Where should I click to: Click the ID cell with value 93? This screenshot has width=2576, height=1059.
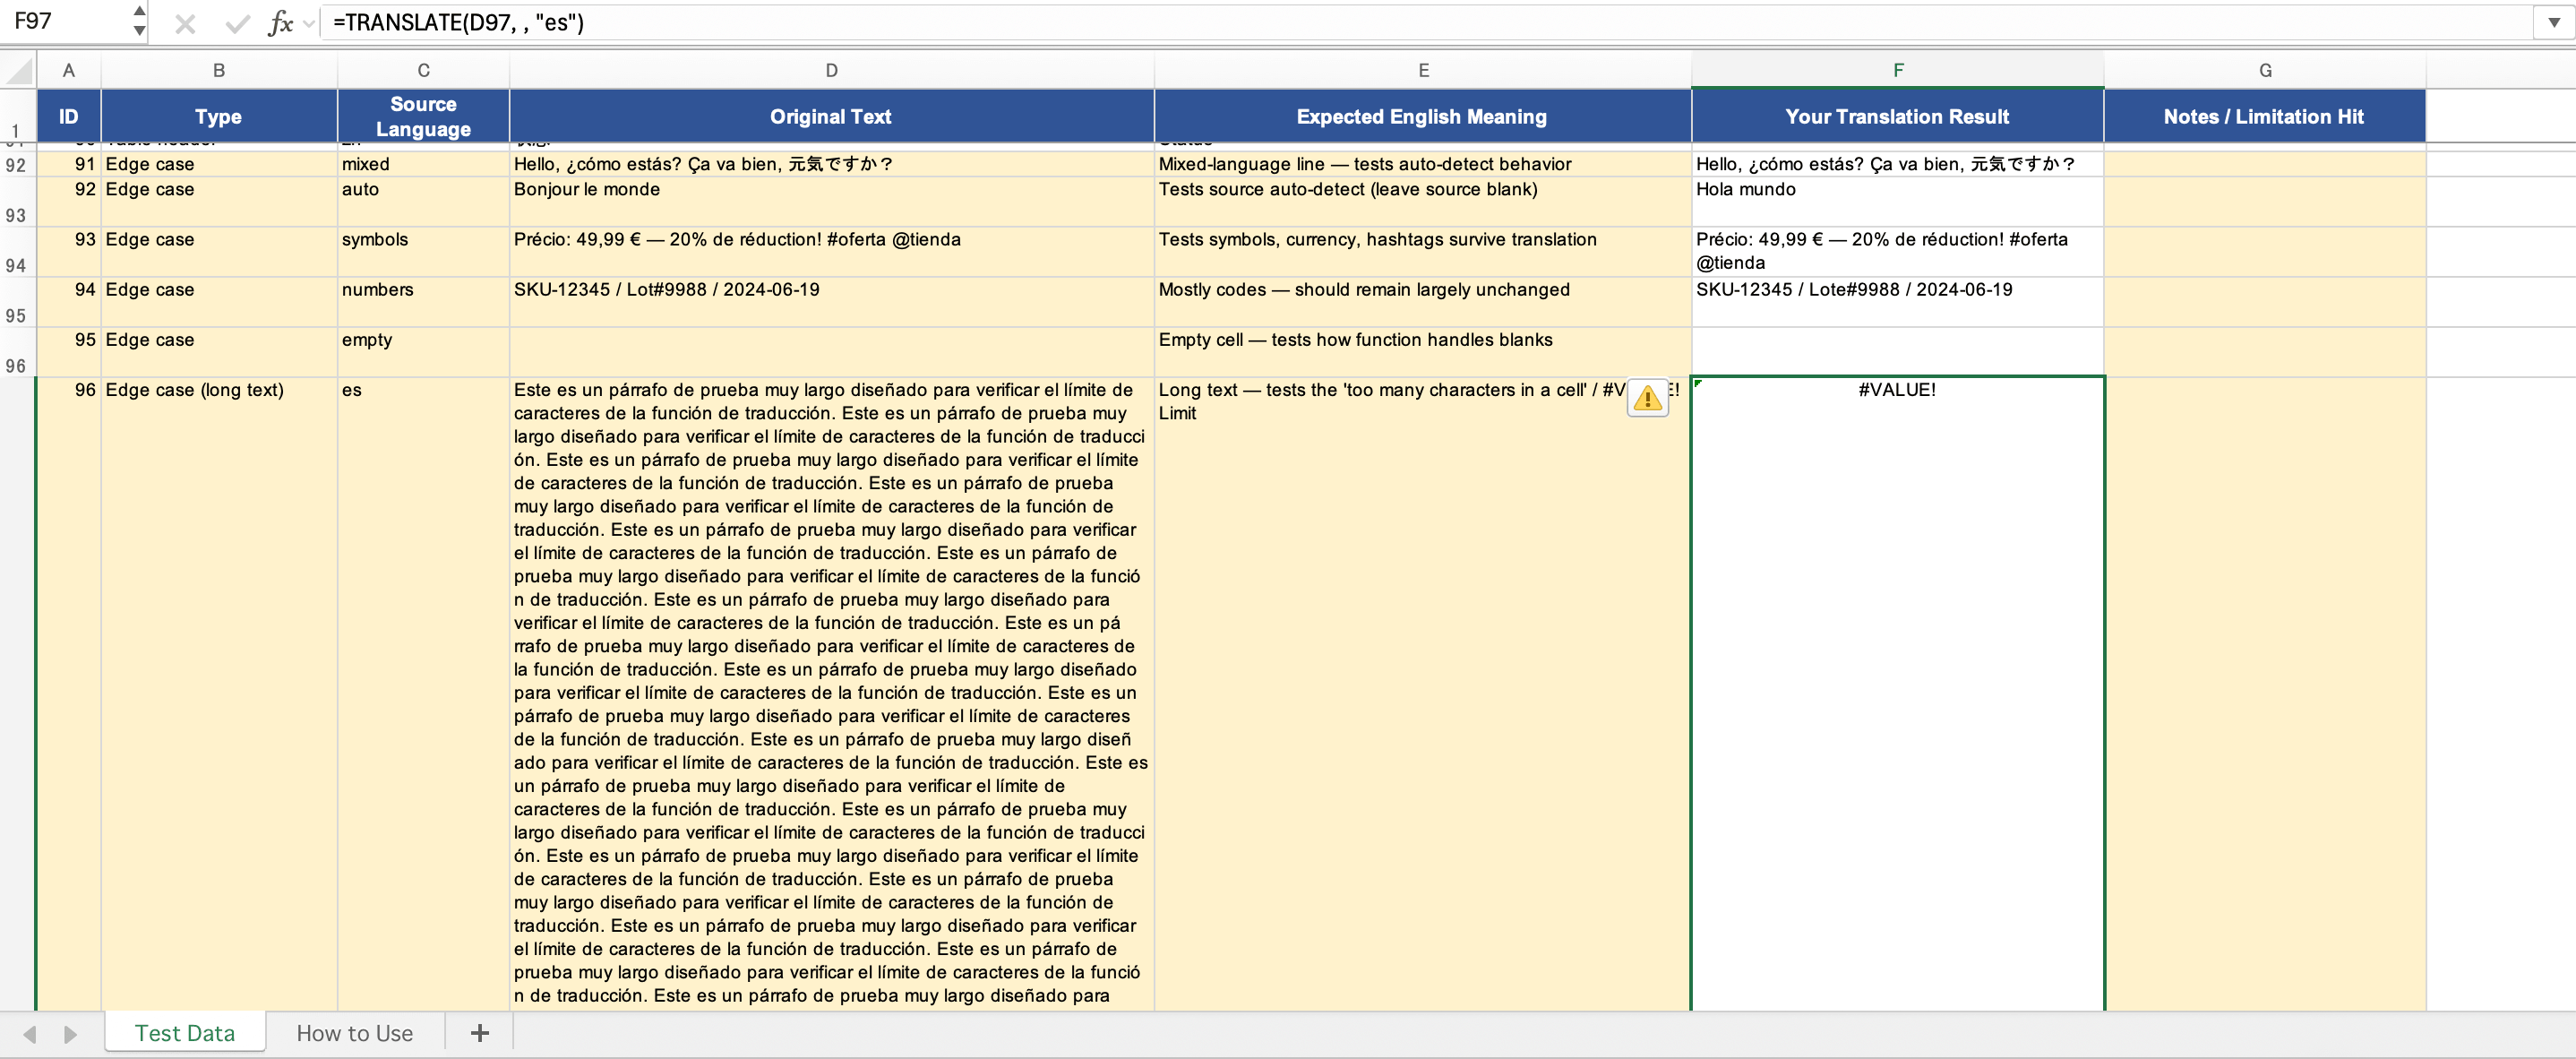pyautogui.click(x=68, y=252)
